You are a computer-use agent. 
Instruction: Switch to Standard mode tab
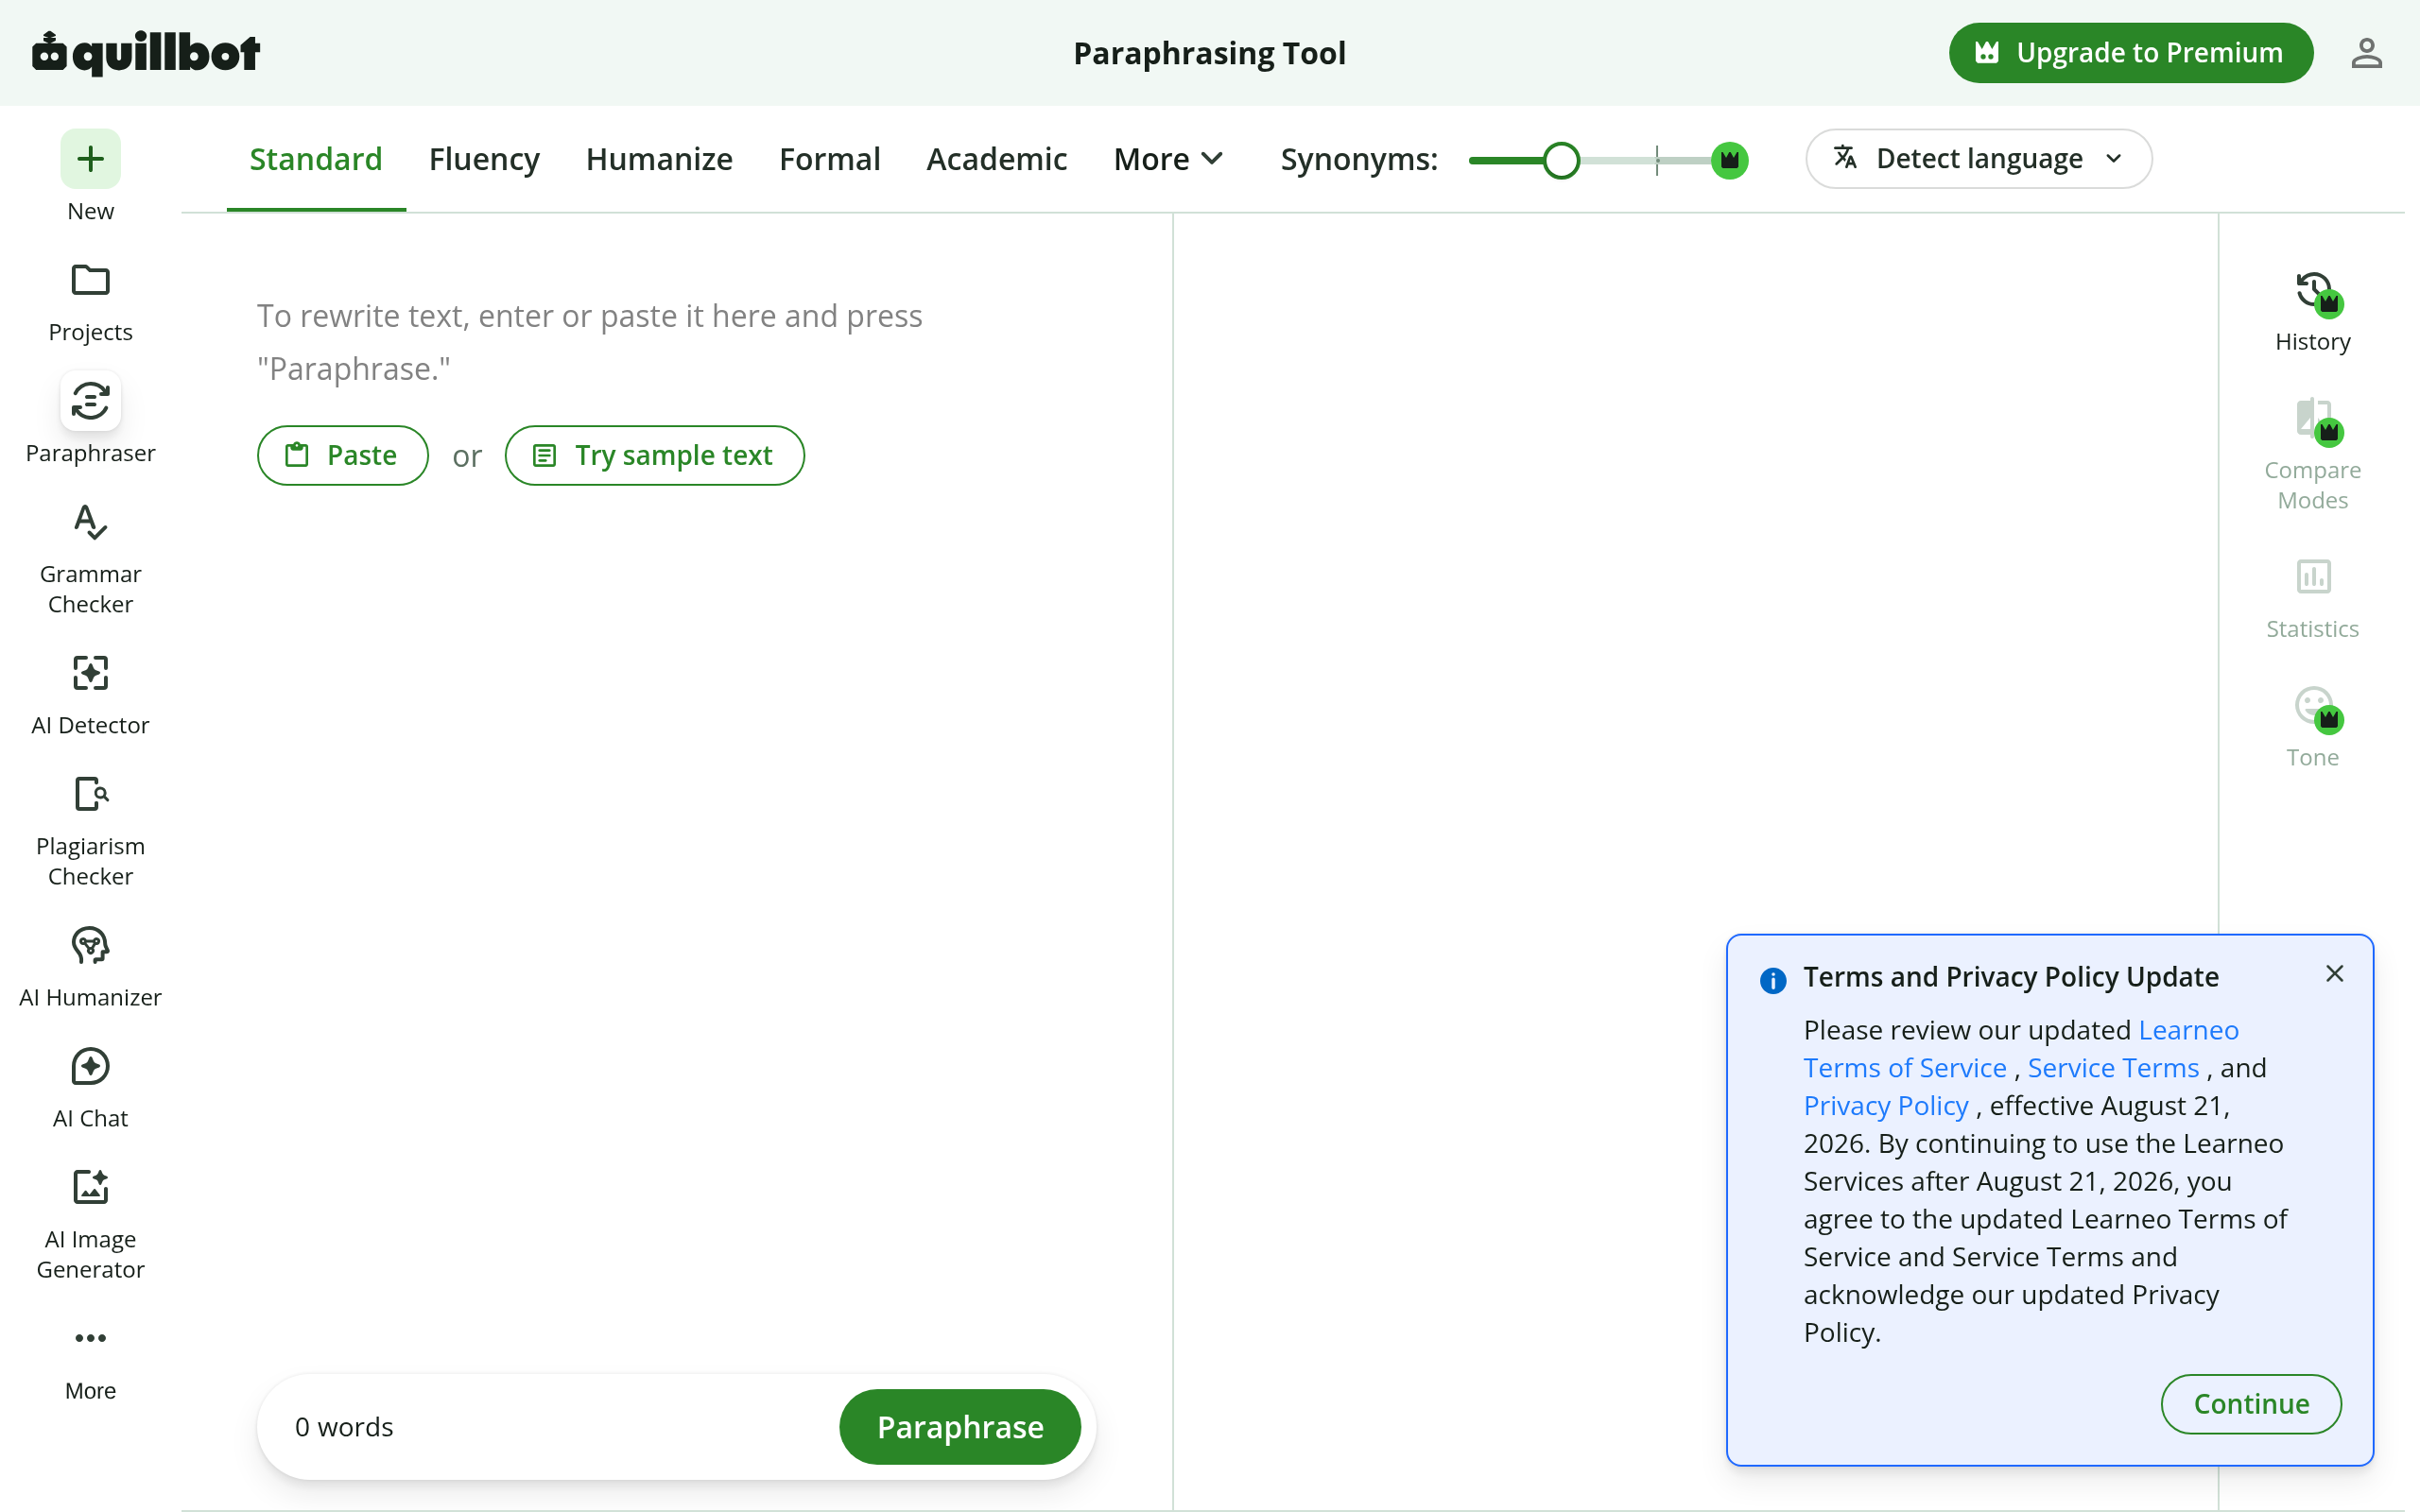click(316, 159)
